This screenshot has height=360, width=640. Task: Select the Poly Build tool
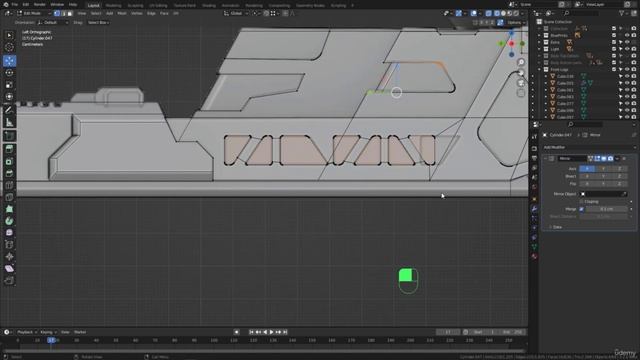click(9, 209)
